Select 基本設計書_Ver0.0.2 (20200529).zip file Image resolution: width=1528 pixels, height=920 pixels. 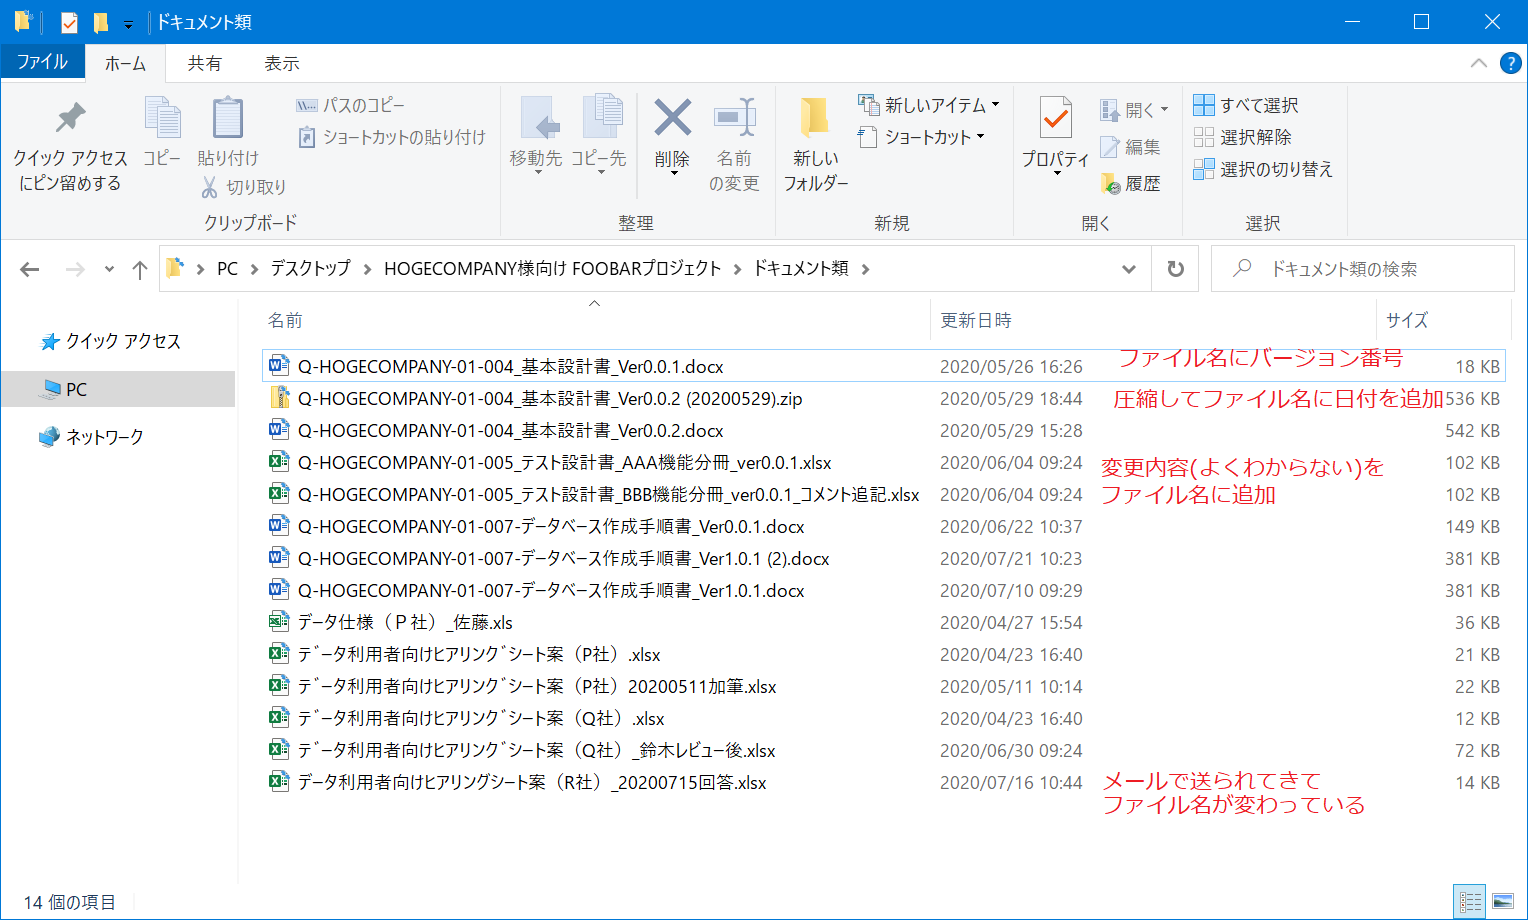[550, 399]
